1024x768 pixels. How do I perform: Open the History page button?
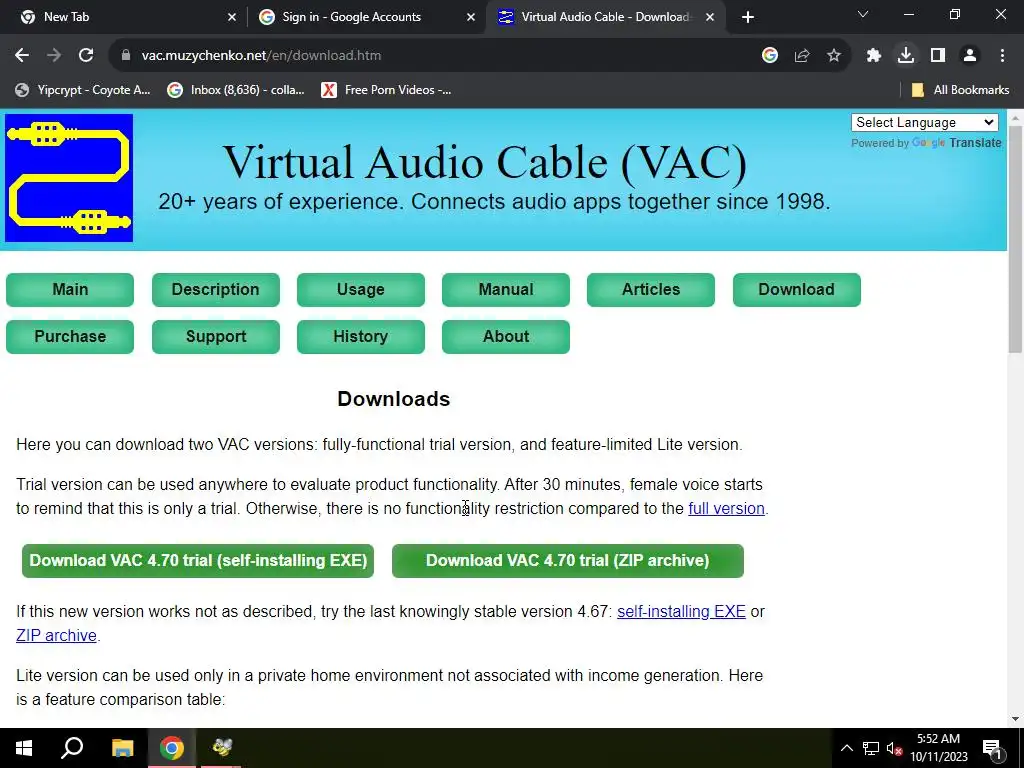360,337
